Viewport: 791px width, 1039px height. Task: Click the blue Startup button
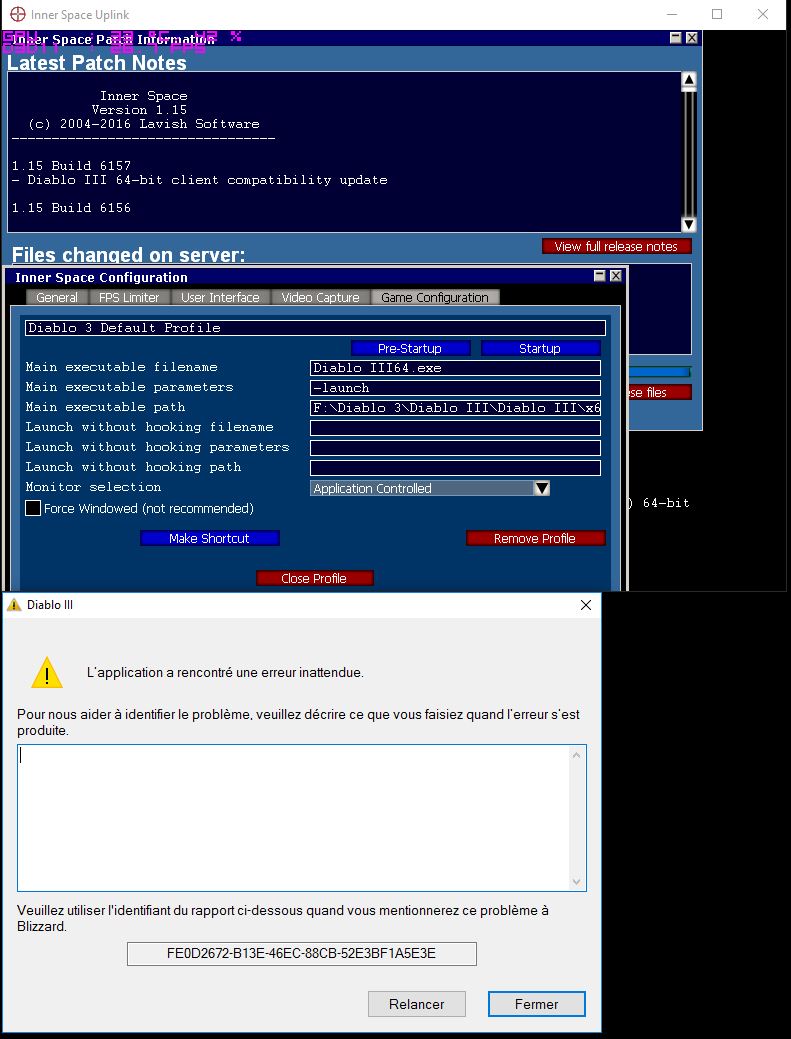pos(540,349)
